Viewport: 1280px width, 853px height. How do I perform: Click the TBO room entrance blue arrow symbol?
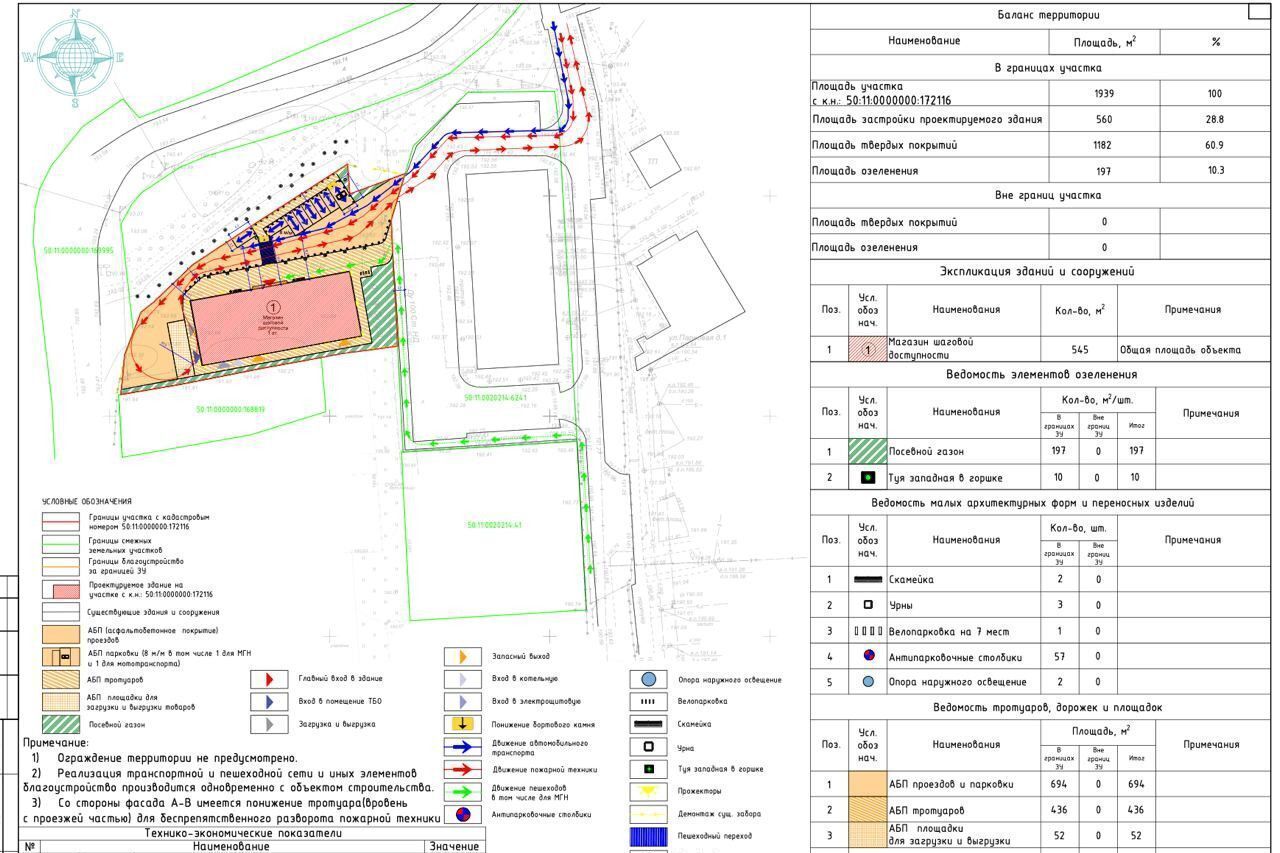click(268, 702)
